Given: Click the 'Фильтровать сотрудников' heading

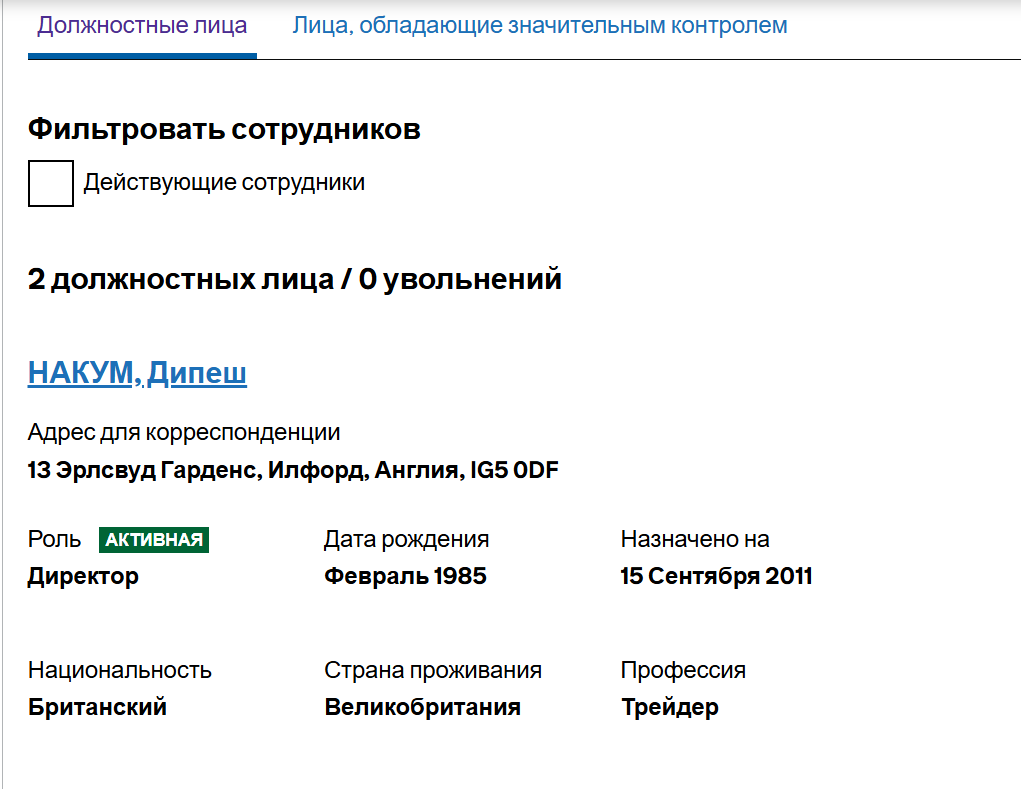Looking at the screenshot, I should (x=224, y=129).
